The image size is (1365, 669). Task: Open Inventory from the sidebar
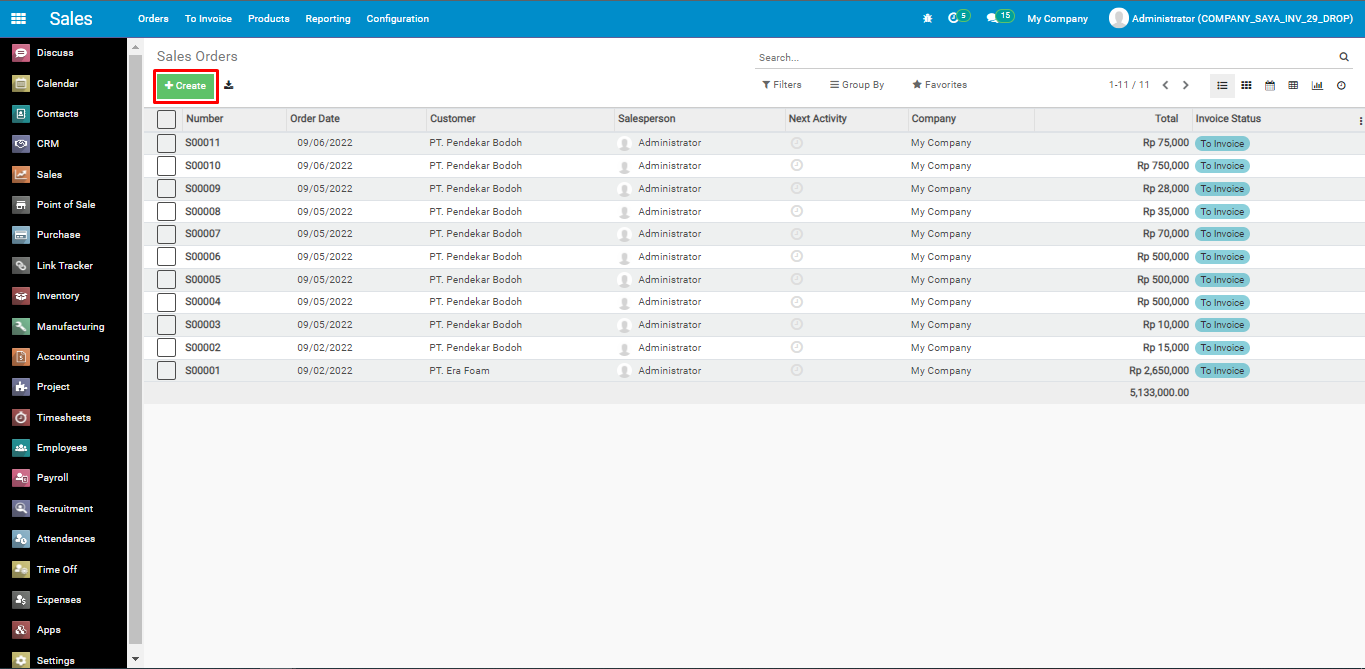pos(57,296)
